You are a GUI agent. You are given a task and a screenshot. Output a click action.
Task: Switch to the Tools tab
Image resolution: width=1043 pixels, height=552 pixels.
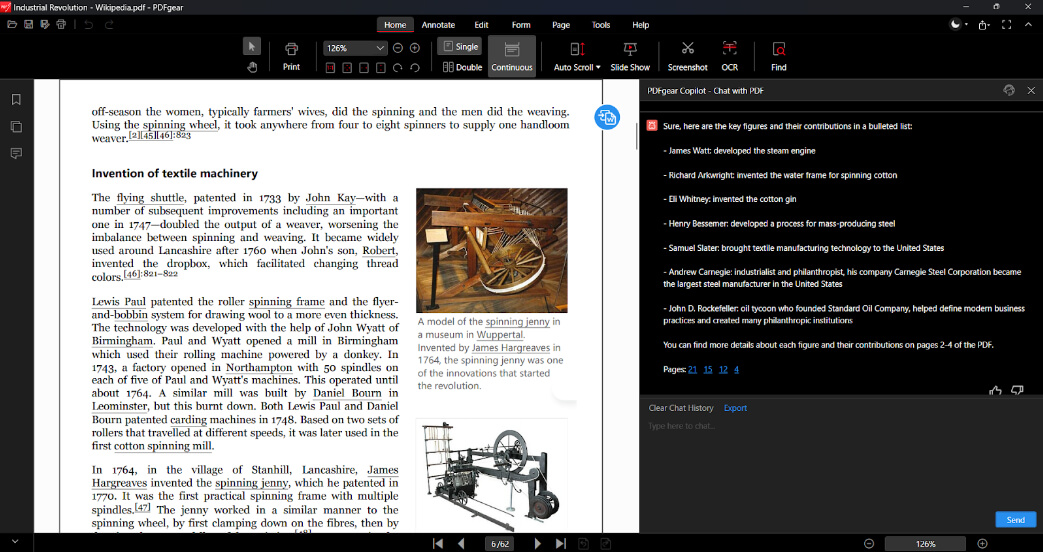tap(601, 25)
